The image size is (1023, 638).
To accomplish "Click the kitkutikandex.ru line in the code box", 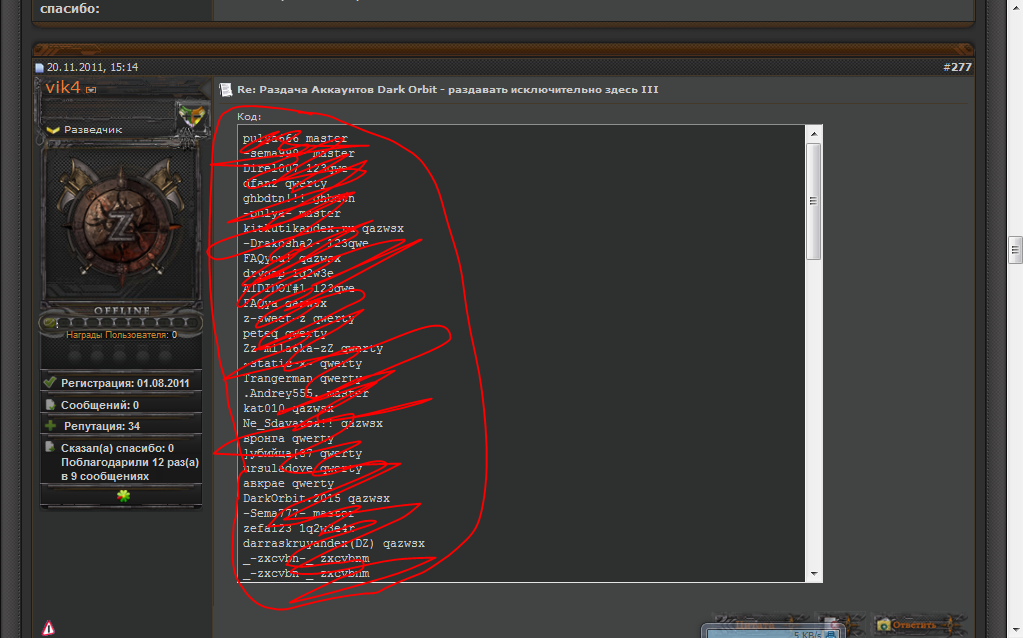I will tap(323, 228).
